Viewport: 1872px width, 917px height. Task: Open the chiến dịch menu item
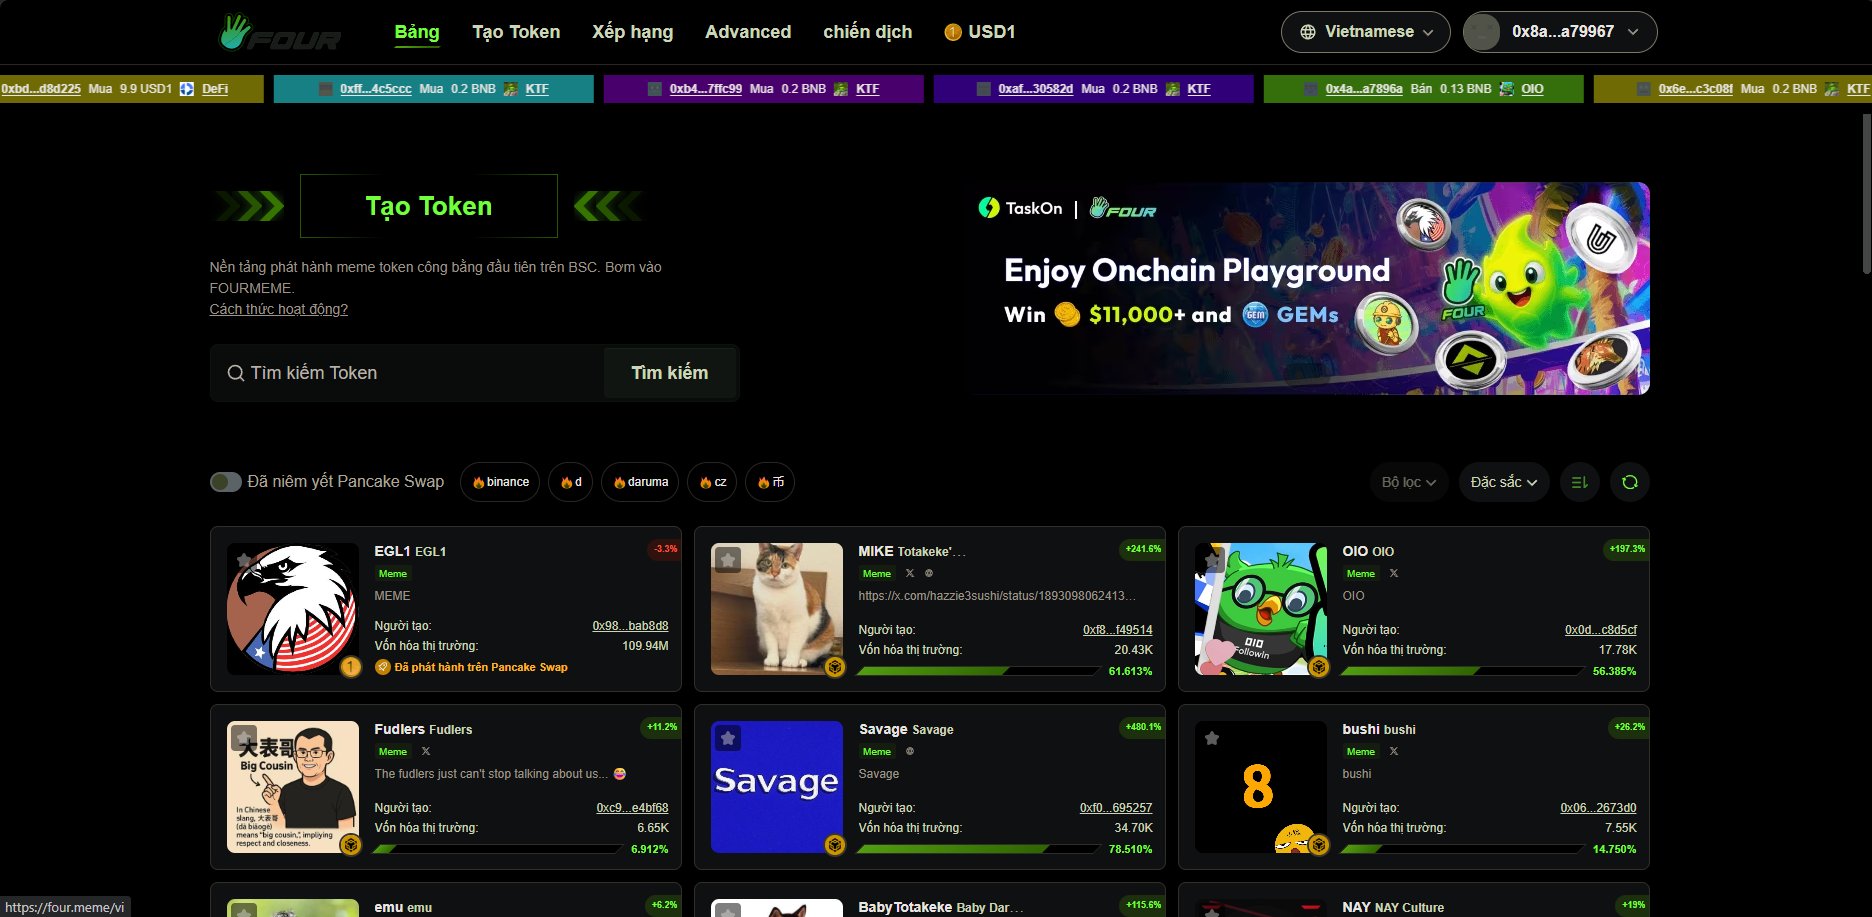tap(868, 32)
